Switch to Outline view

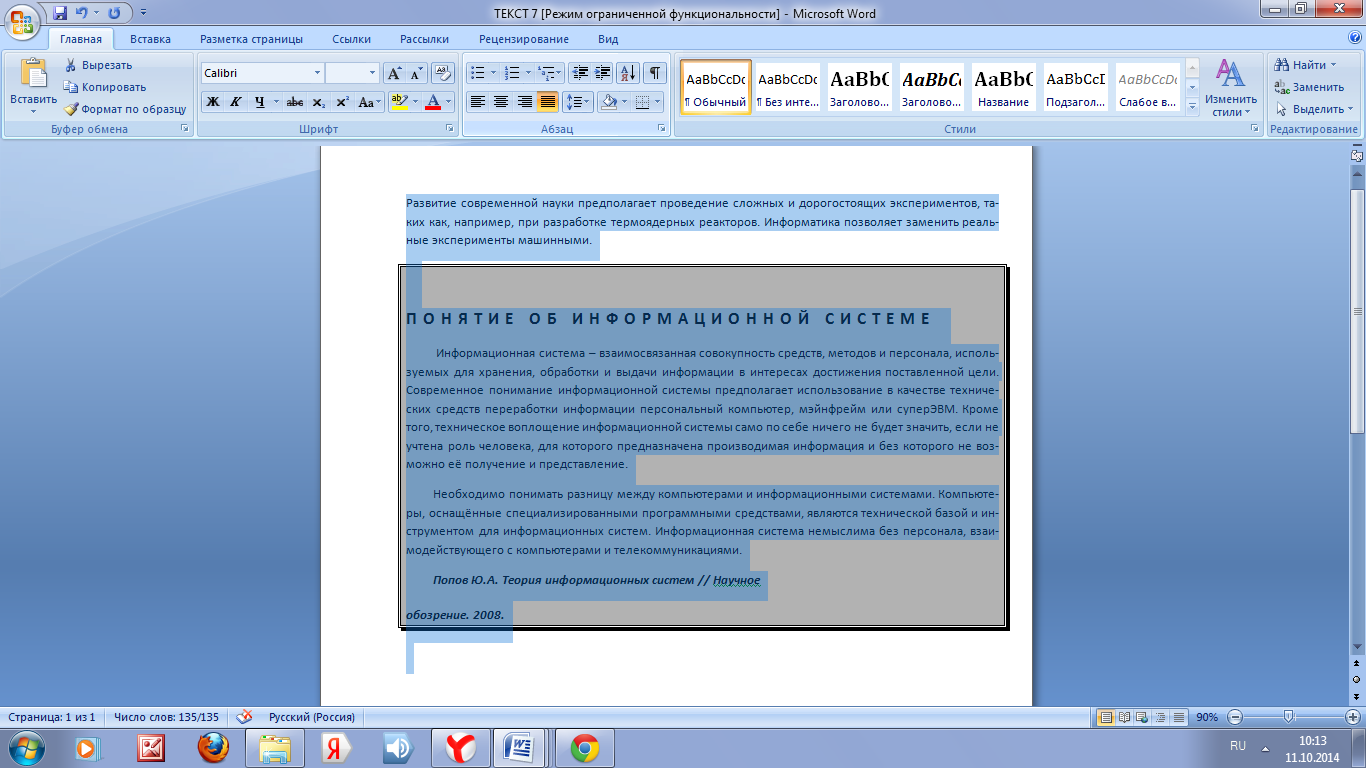1159,717
